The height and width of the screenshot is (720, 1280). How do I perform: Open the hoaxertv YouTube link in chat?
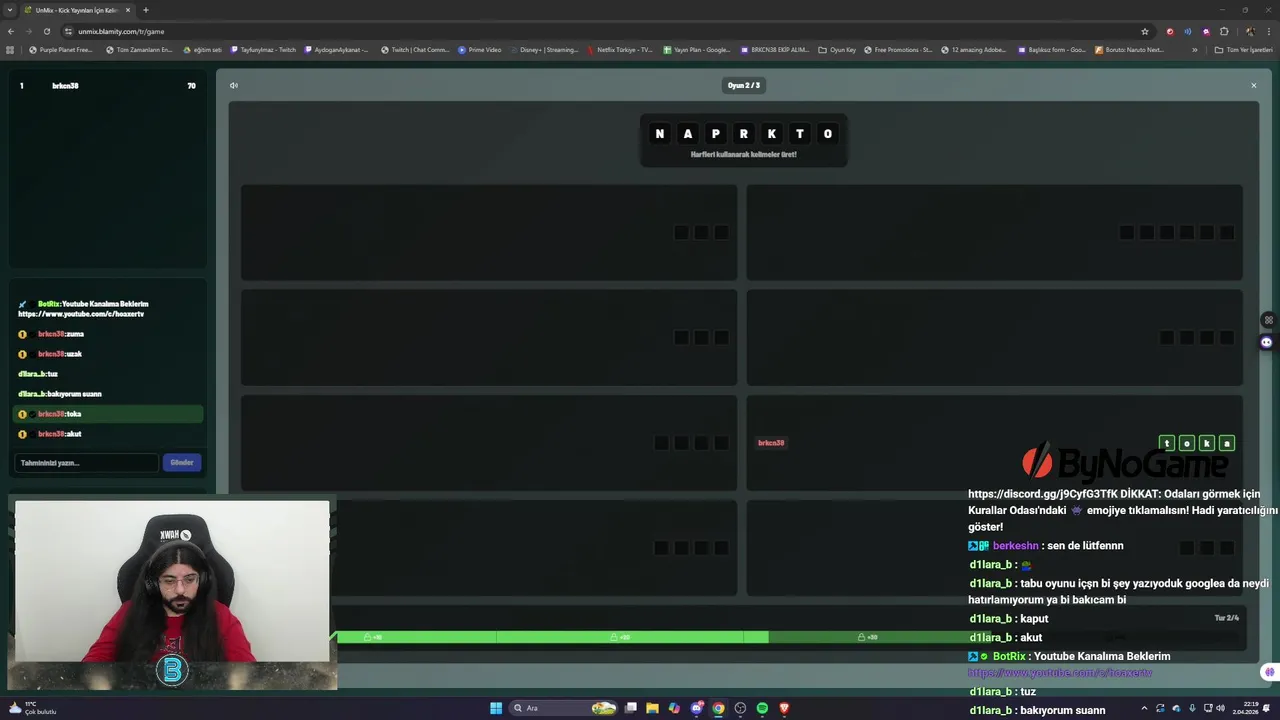[x=81, y=314]
